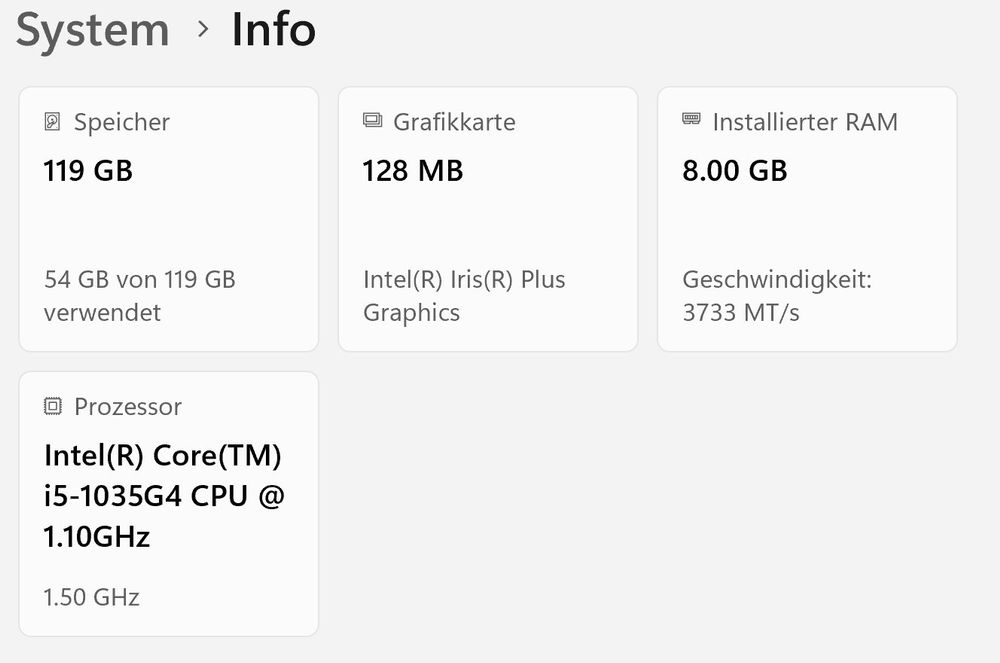Click the System breadcrumb link
The width and height of the screenshot is (1000, 663).
coord(92,31)
